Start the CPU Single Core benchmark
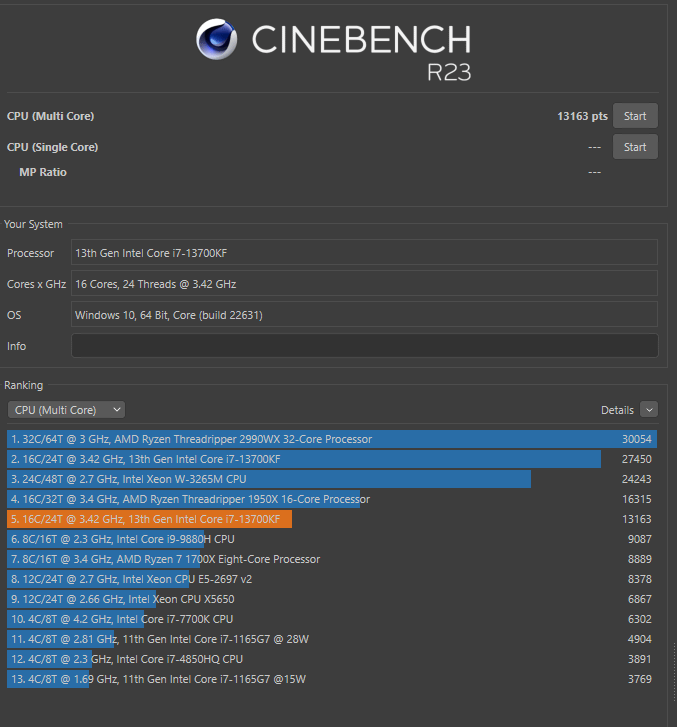 coord(635,147)
